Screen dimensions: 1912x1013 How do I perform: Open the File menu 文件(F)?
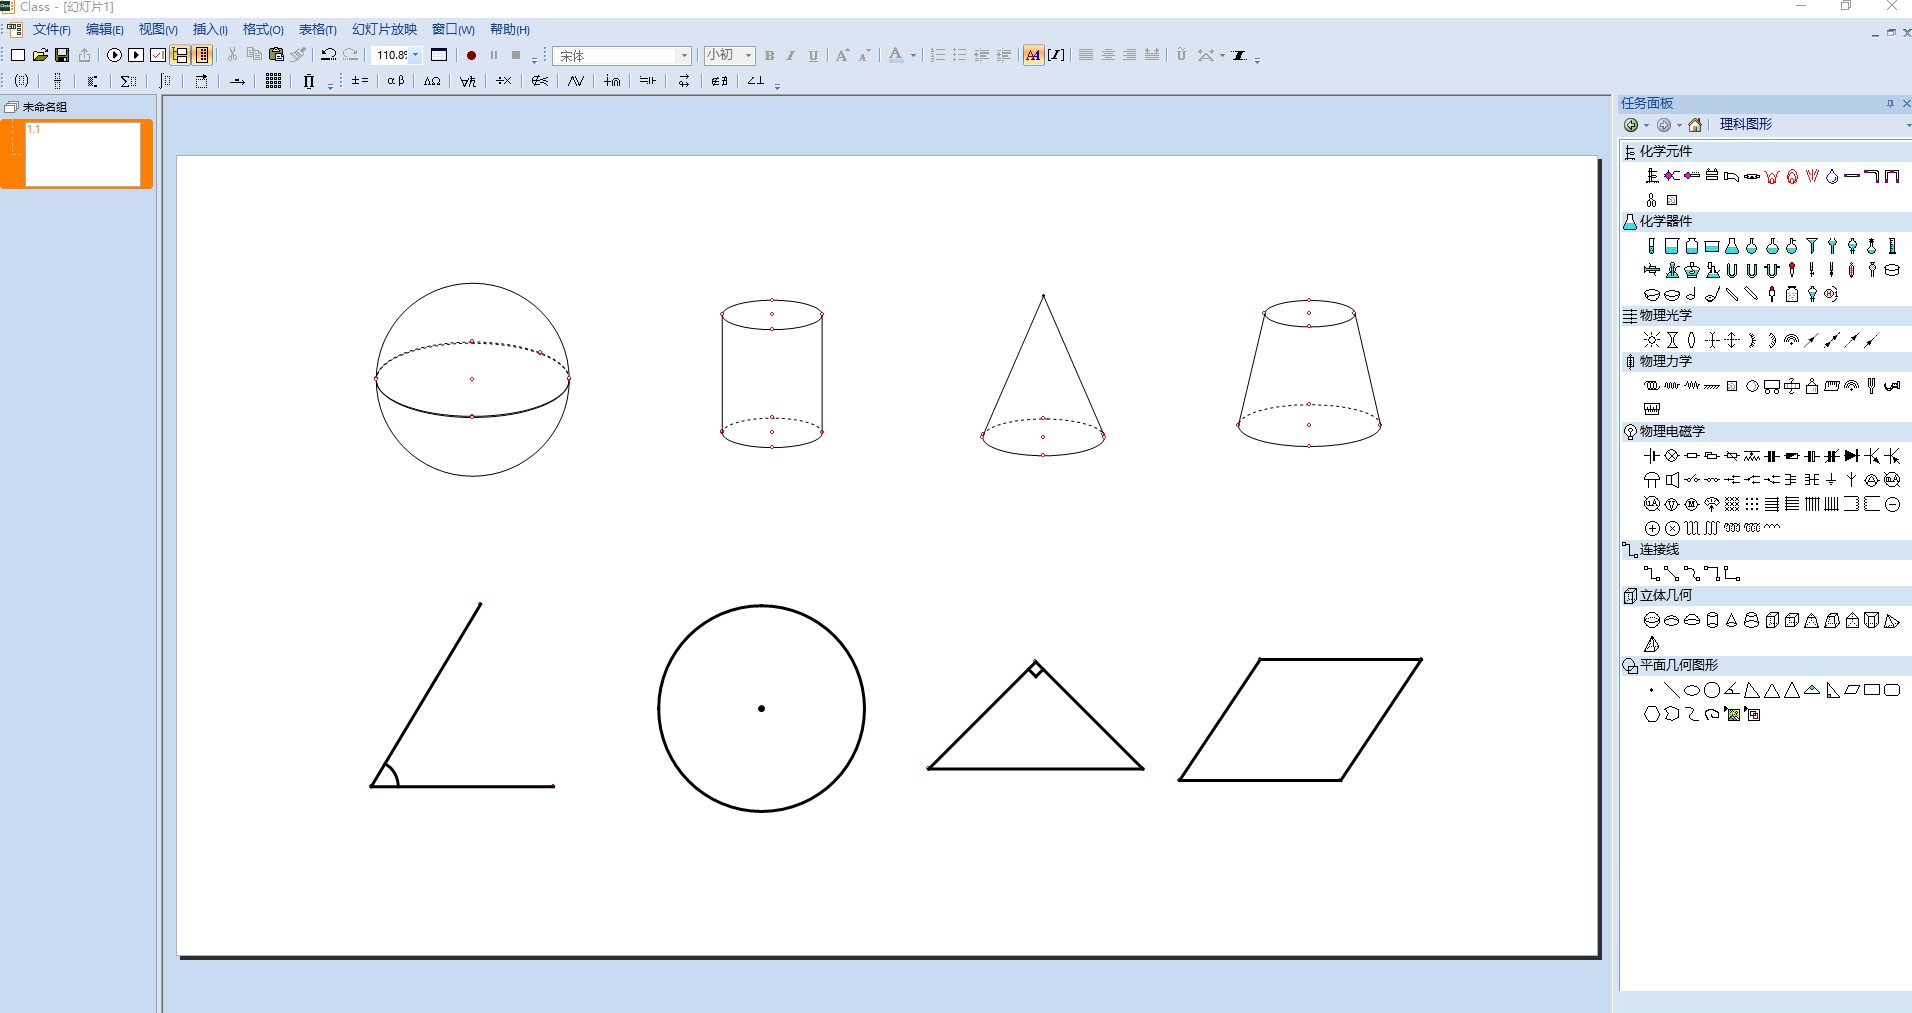[51, 30]
